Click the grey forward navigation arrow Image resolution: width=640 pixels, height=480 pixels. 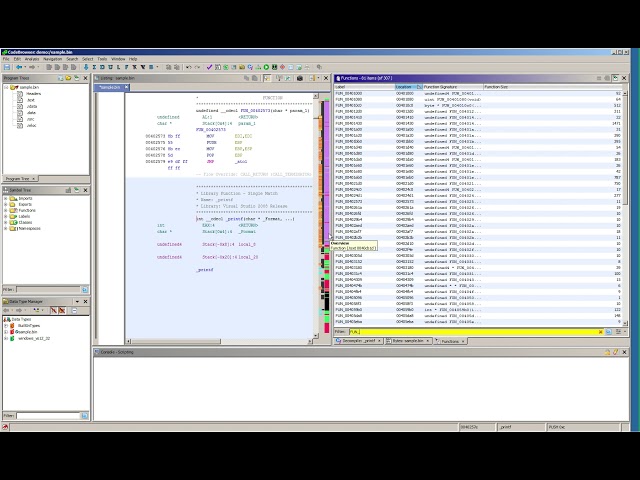click(32, 67)
